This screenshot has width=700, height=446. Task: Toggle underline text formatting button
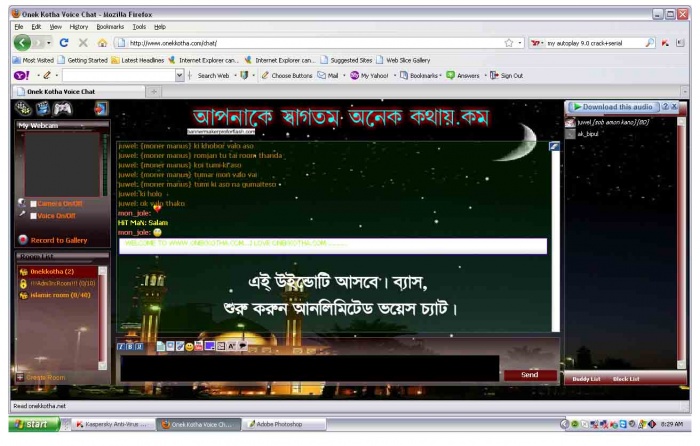[139, 346]
